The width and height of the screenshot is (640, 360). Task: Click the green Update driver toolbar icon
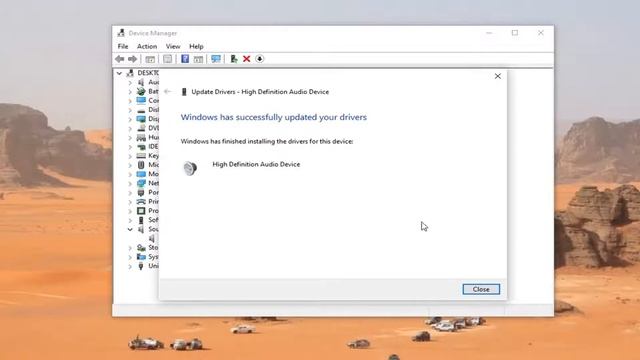coord(233,59)
